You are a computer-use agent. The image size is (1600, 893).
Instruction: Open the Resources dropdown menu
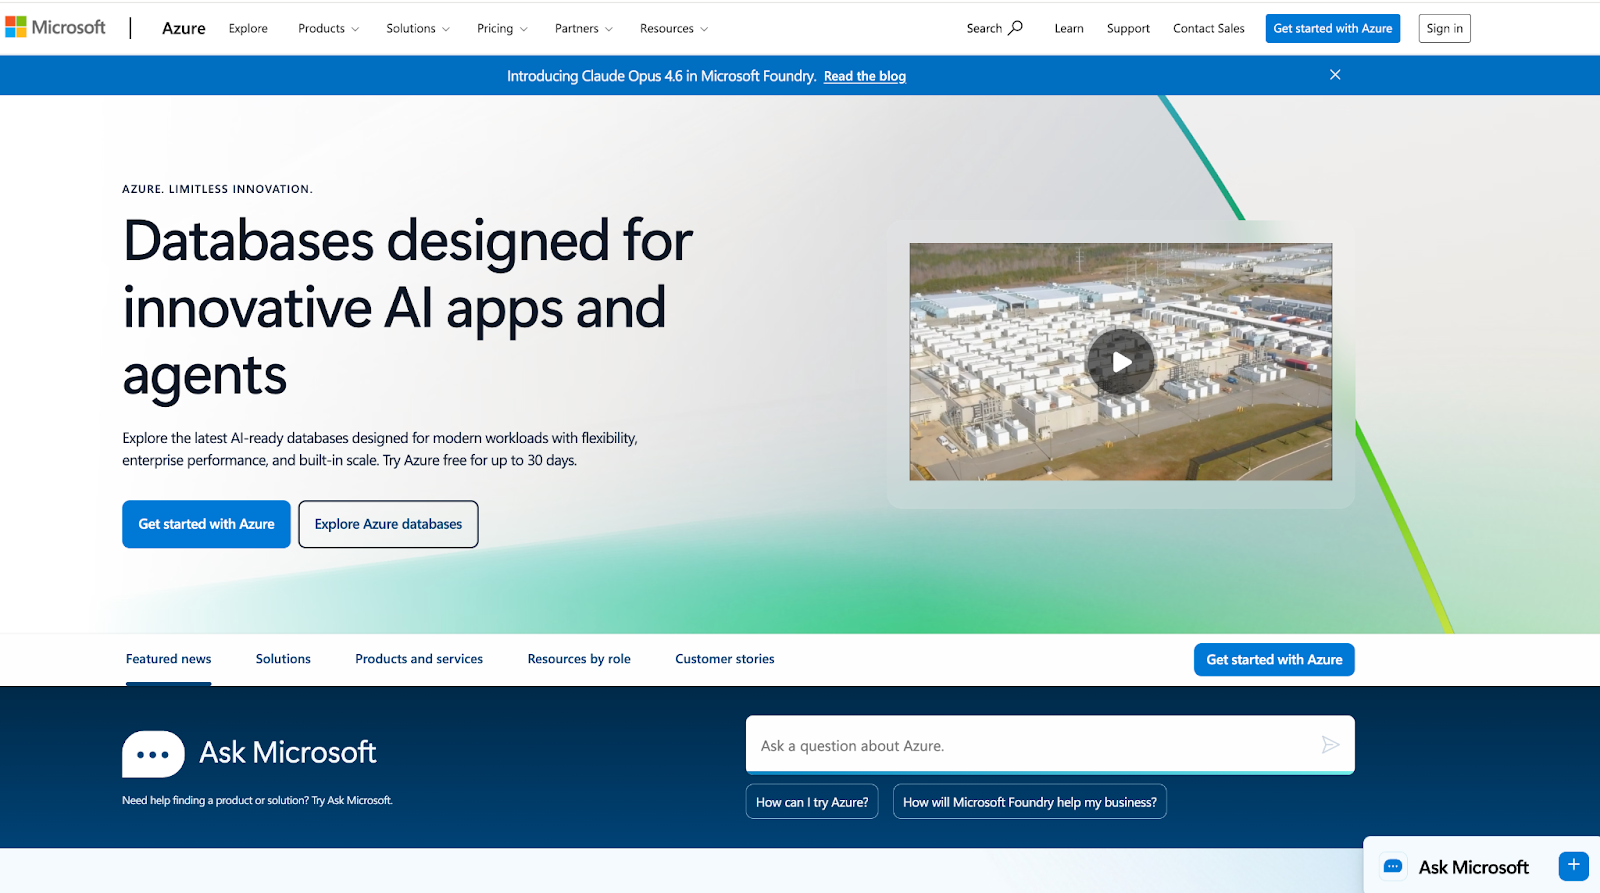point(674,29)
